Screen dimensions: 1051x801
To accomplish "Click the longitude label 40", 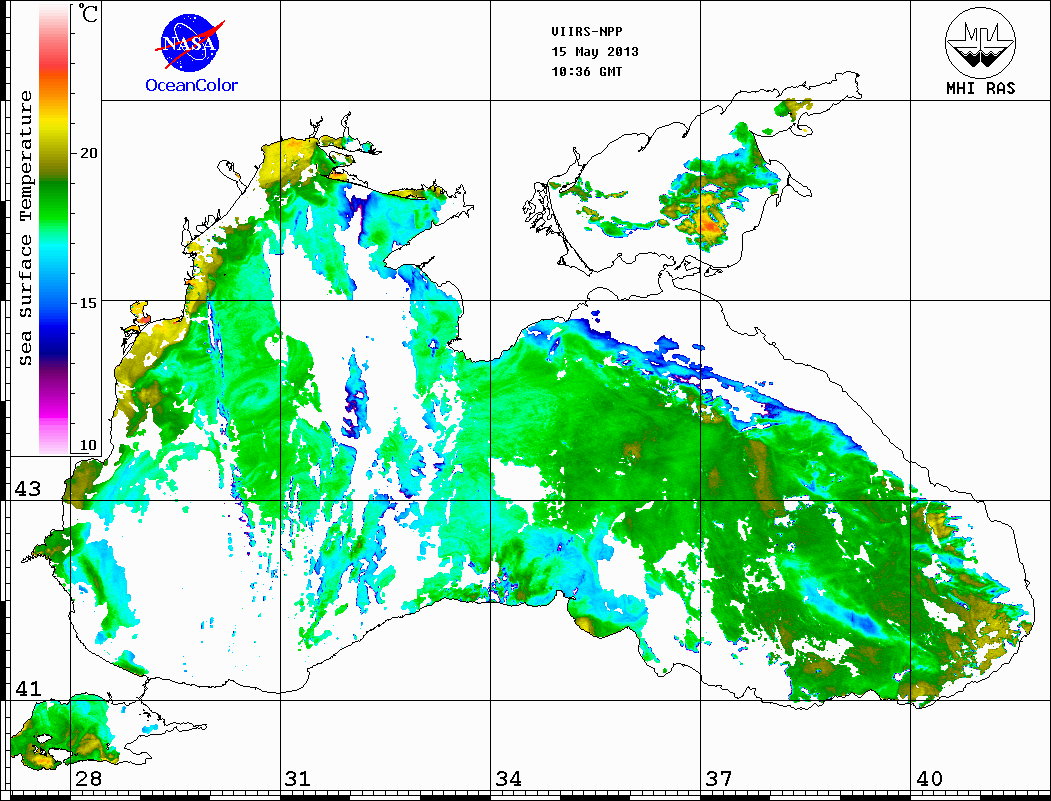I will click(929, 778).
